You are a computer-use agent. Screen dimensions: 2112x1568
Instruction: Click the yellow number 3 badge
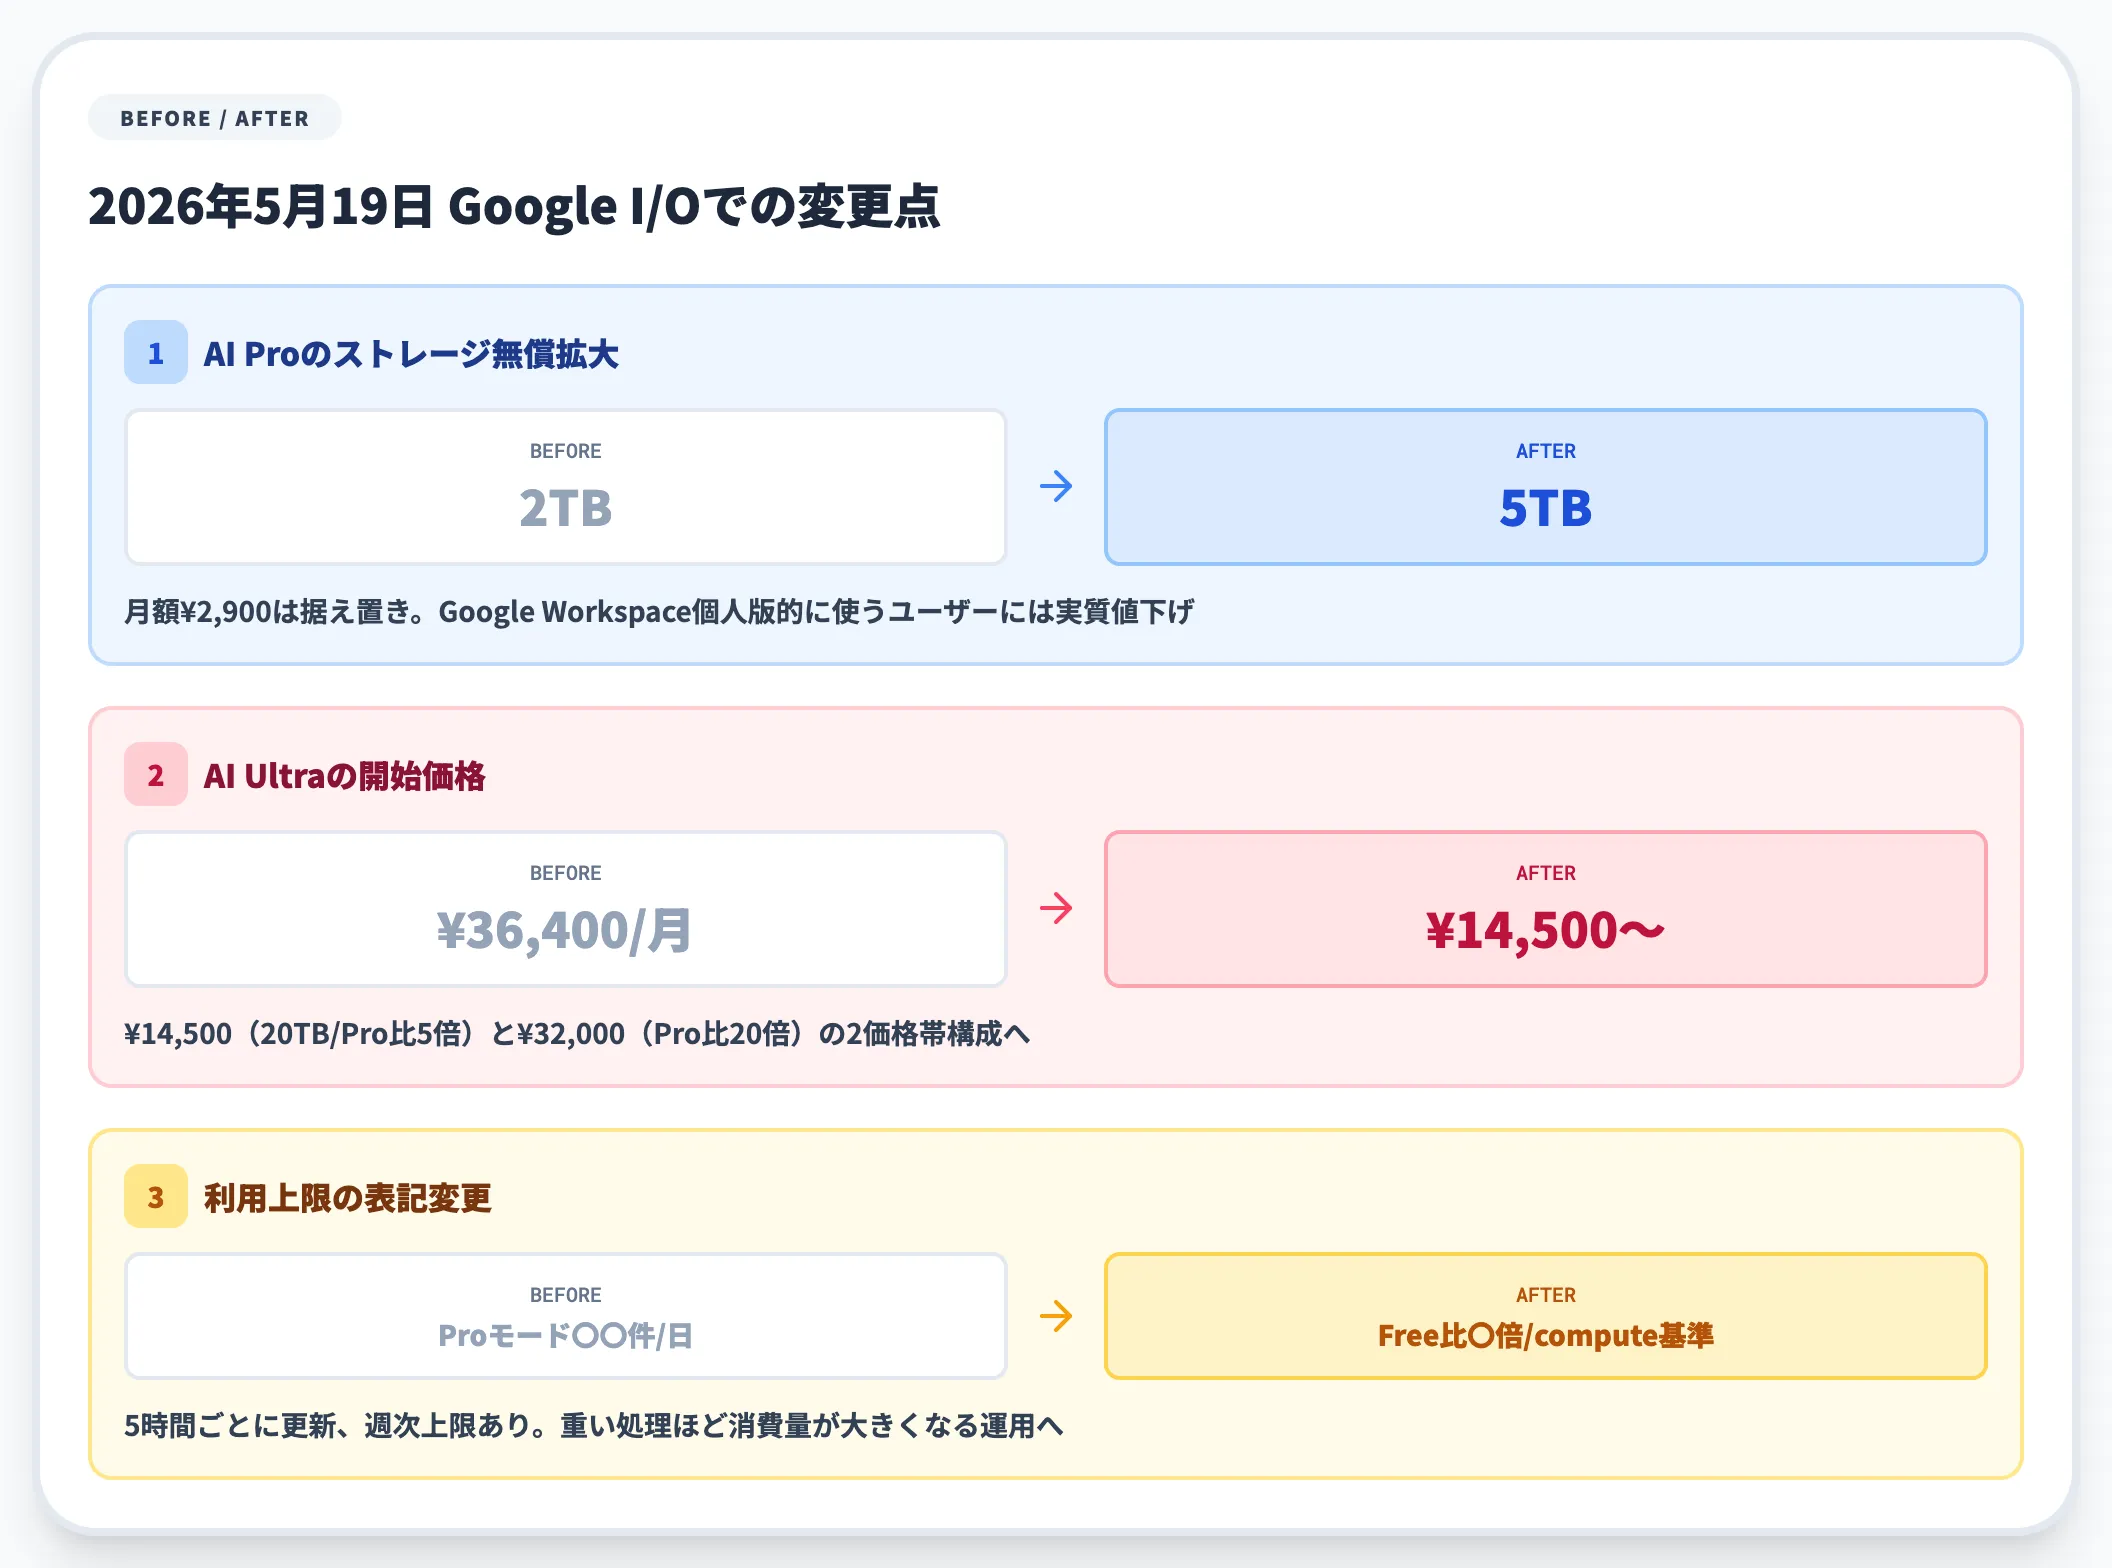coord(156,1196)
